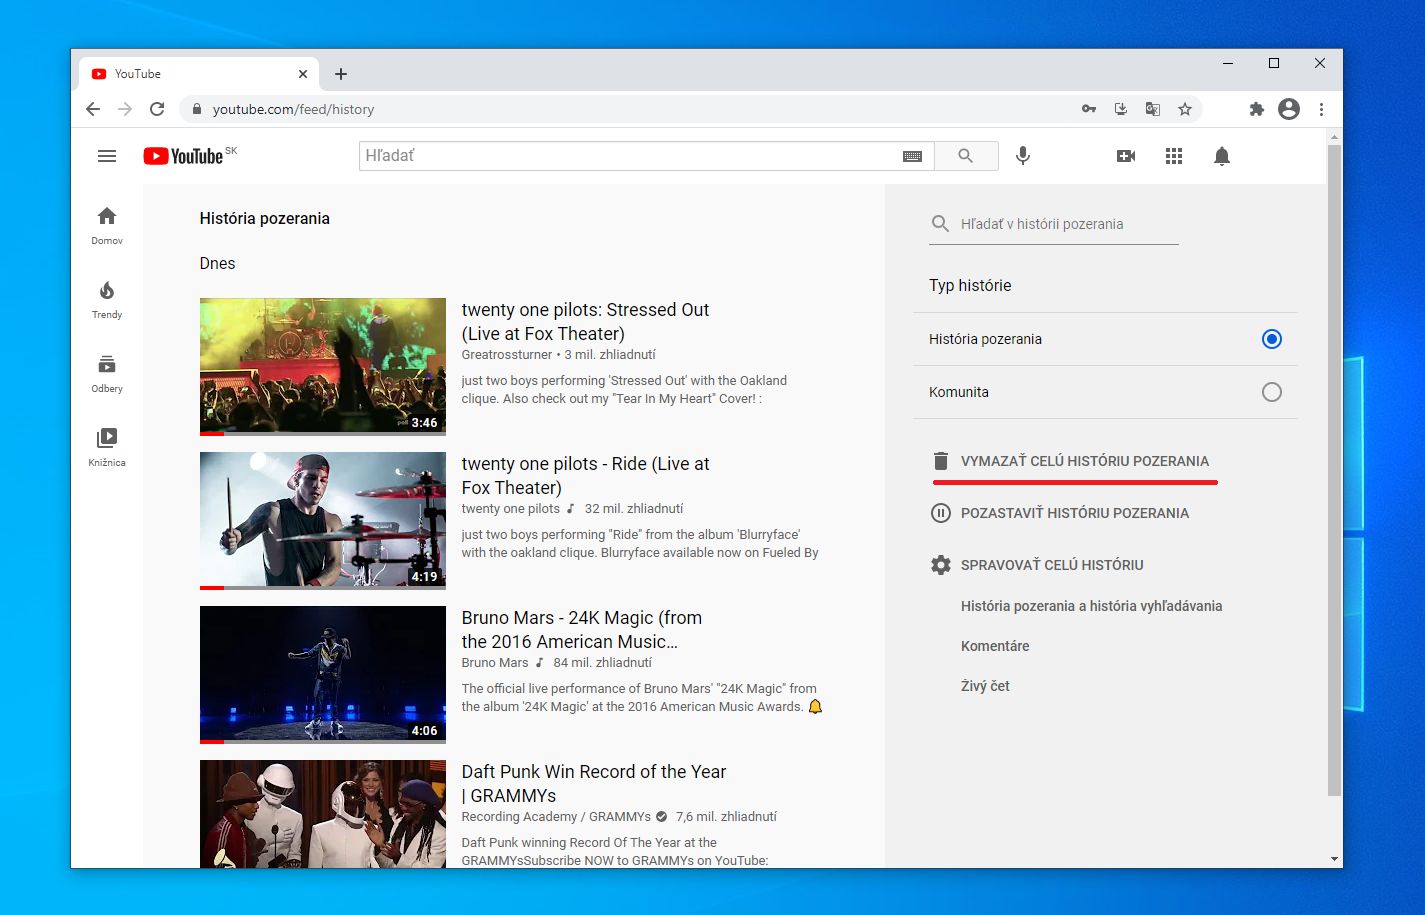Open the notifications bell

[1222, 156]
